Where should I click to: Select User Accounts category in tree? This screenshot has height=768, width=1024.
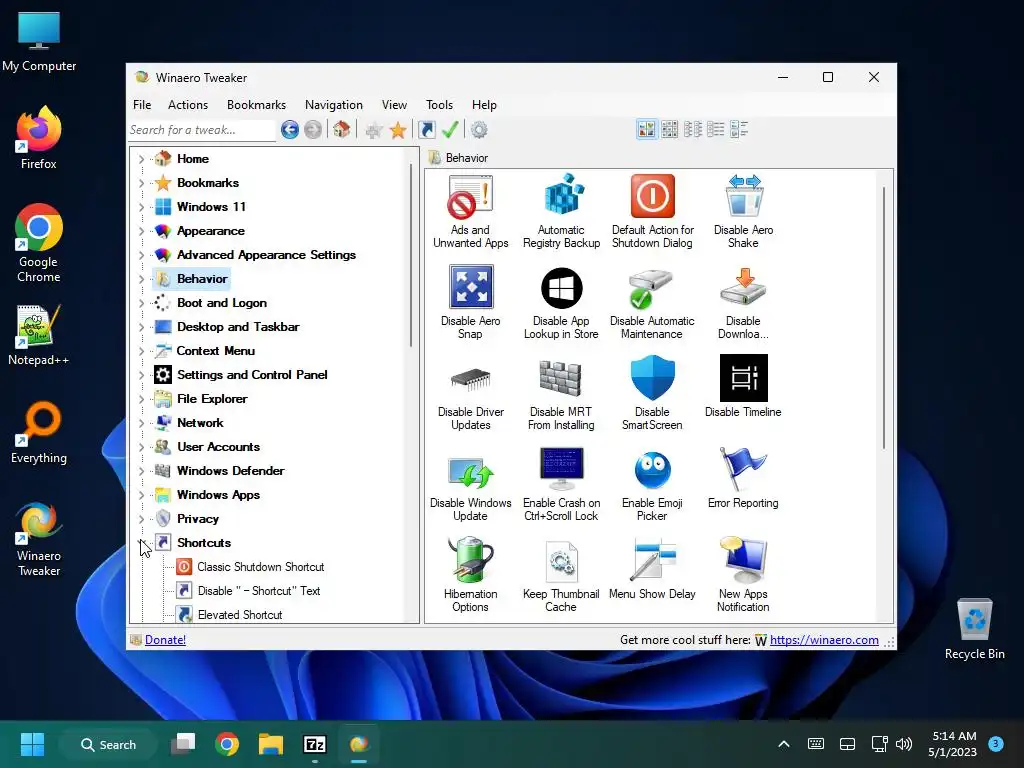coord(218,447)
